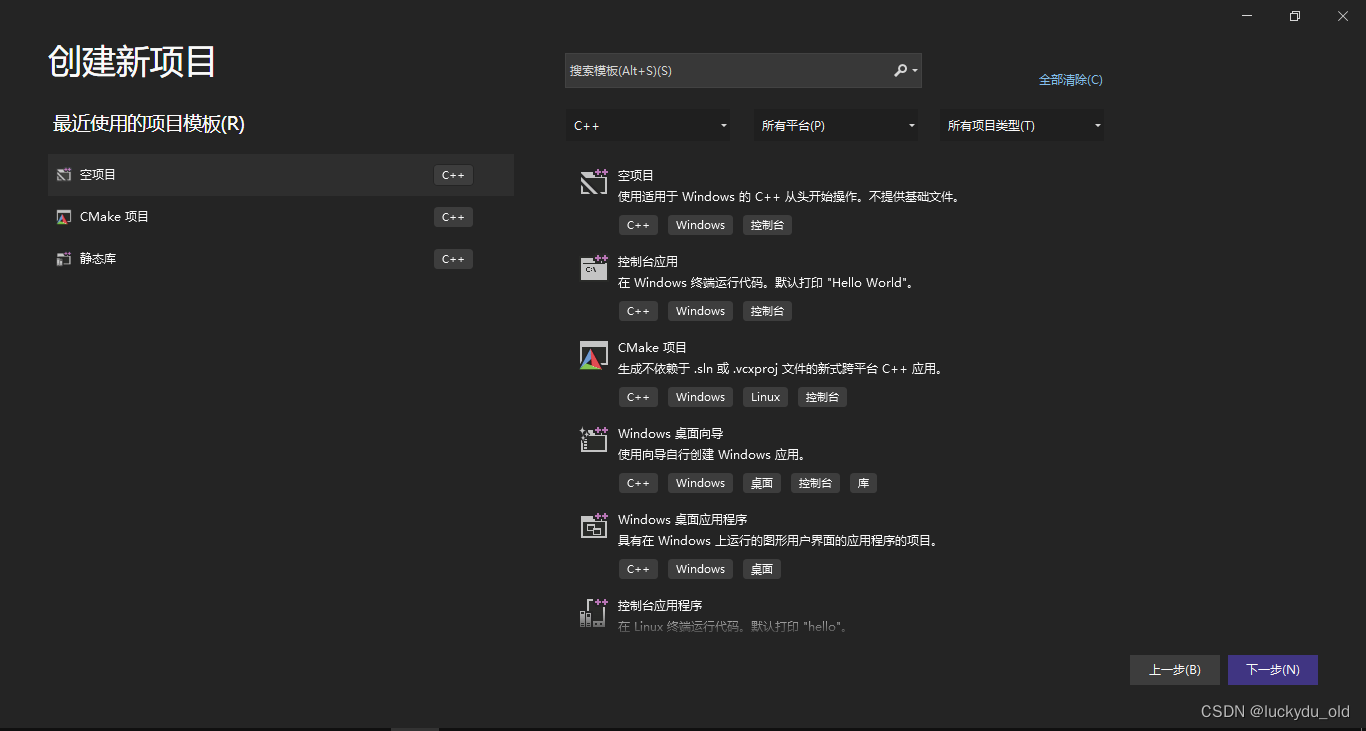Click the 上一步(B) button
The width and height of the screenshot is (1366, 731).
pyautogui.click(x=1174, y=670)
